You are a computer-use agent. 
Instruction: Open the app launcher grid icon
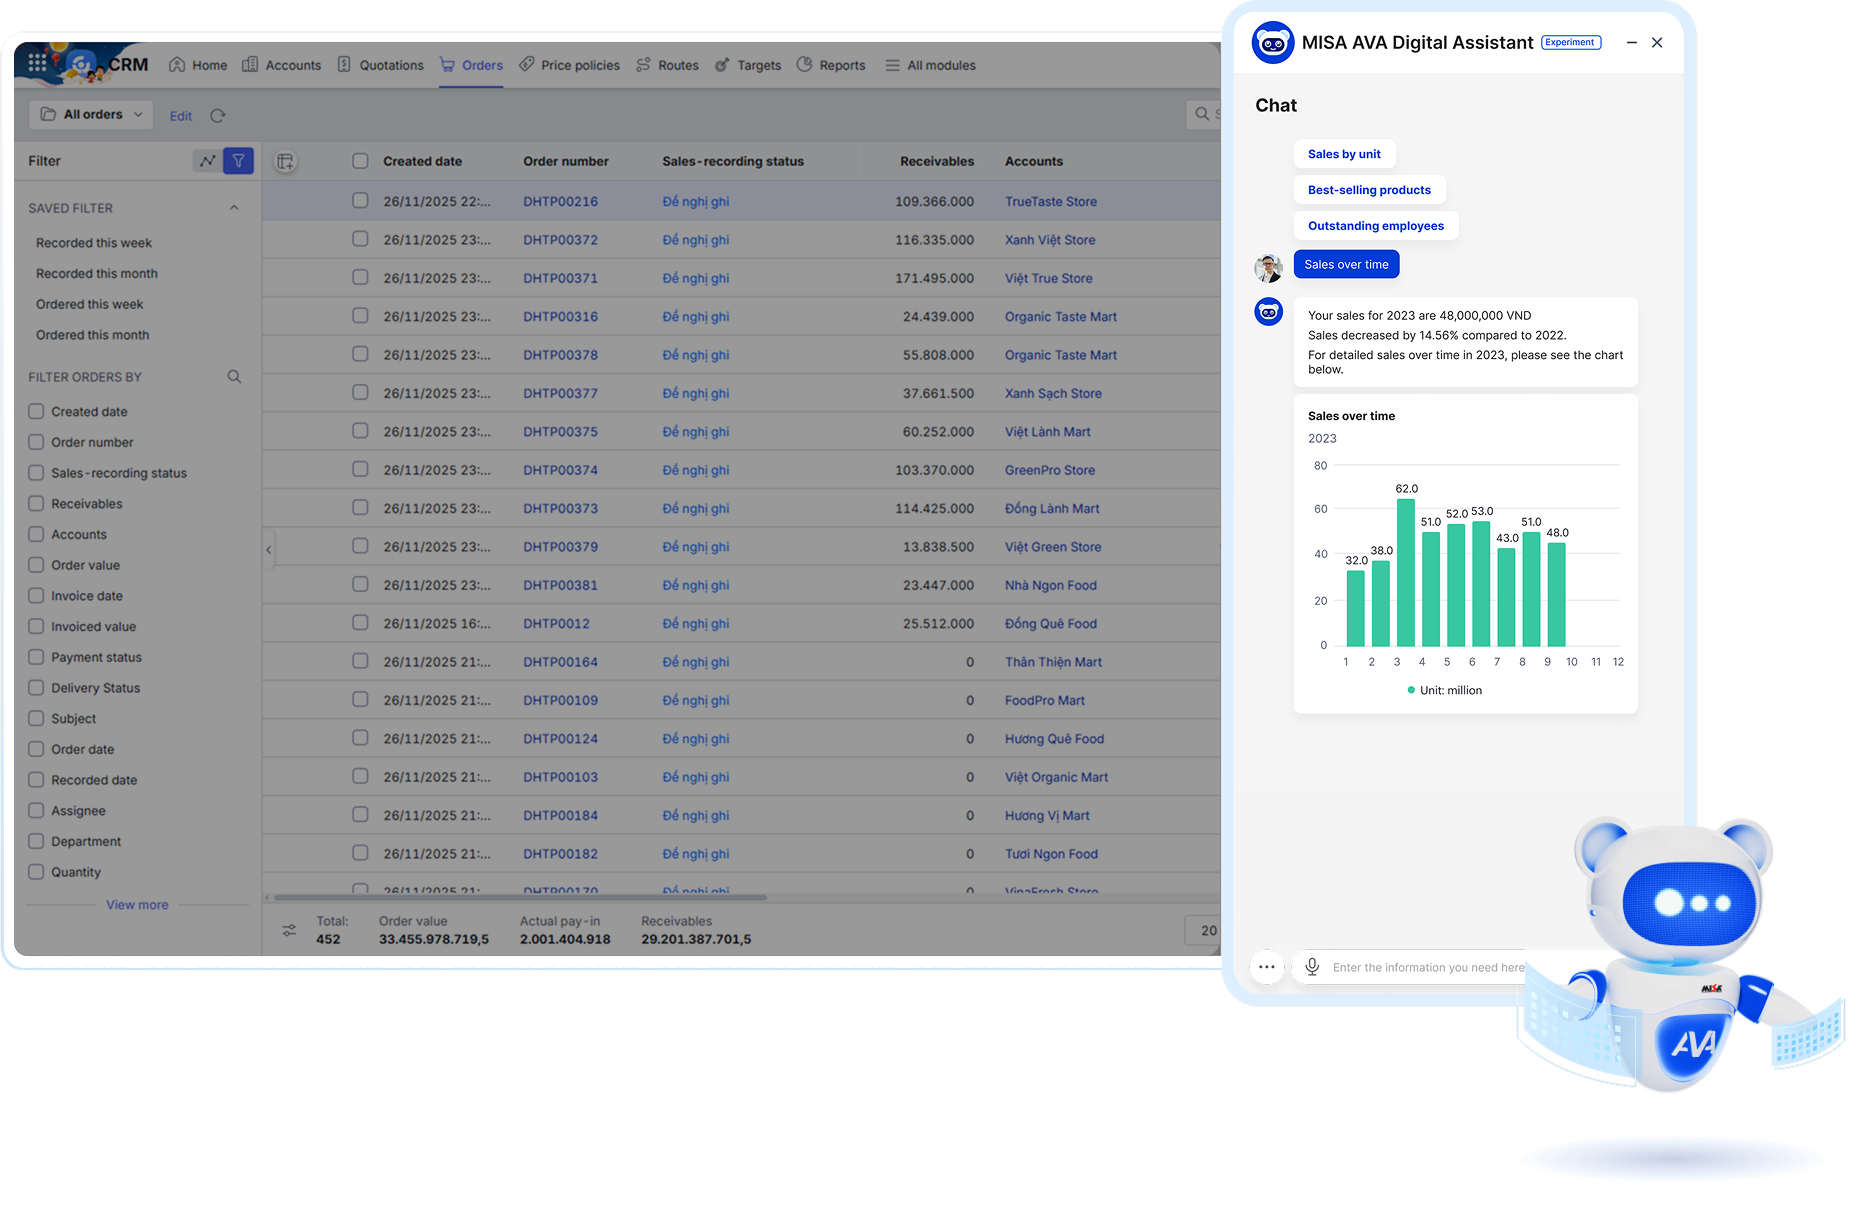pyautogui.click(x=37, y=62)
